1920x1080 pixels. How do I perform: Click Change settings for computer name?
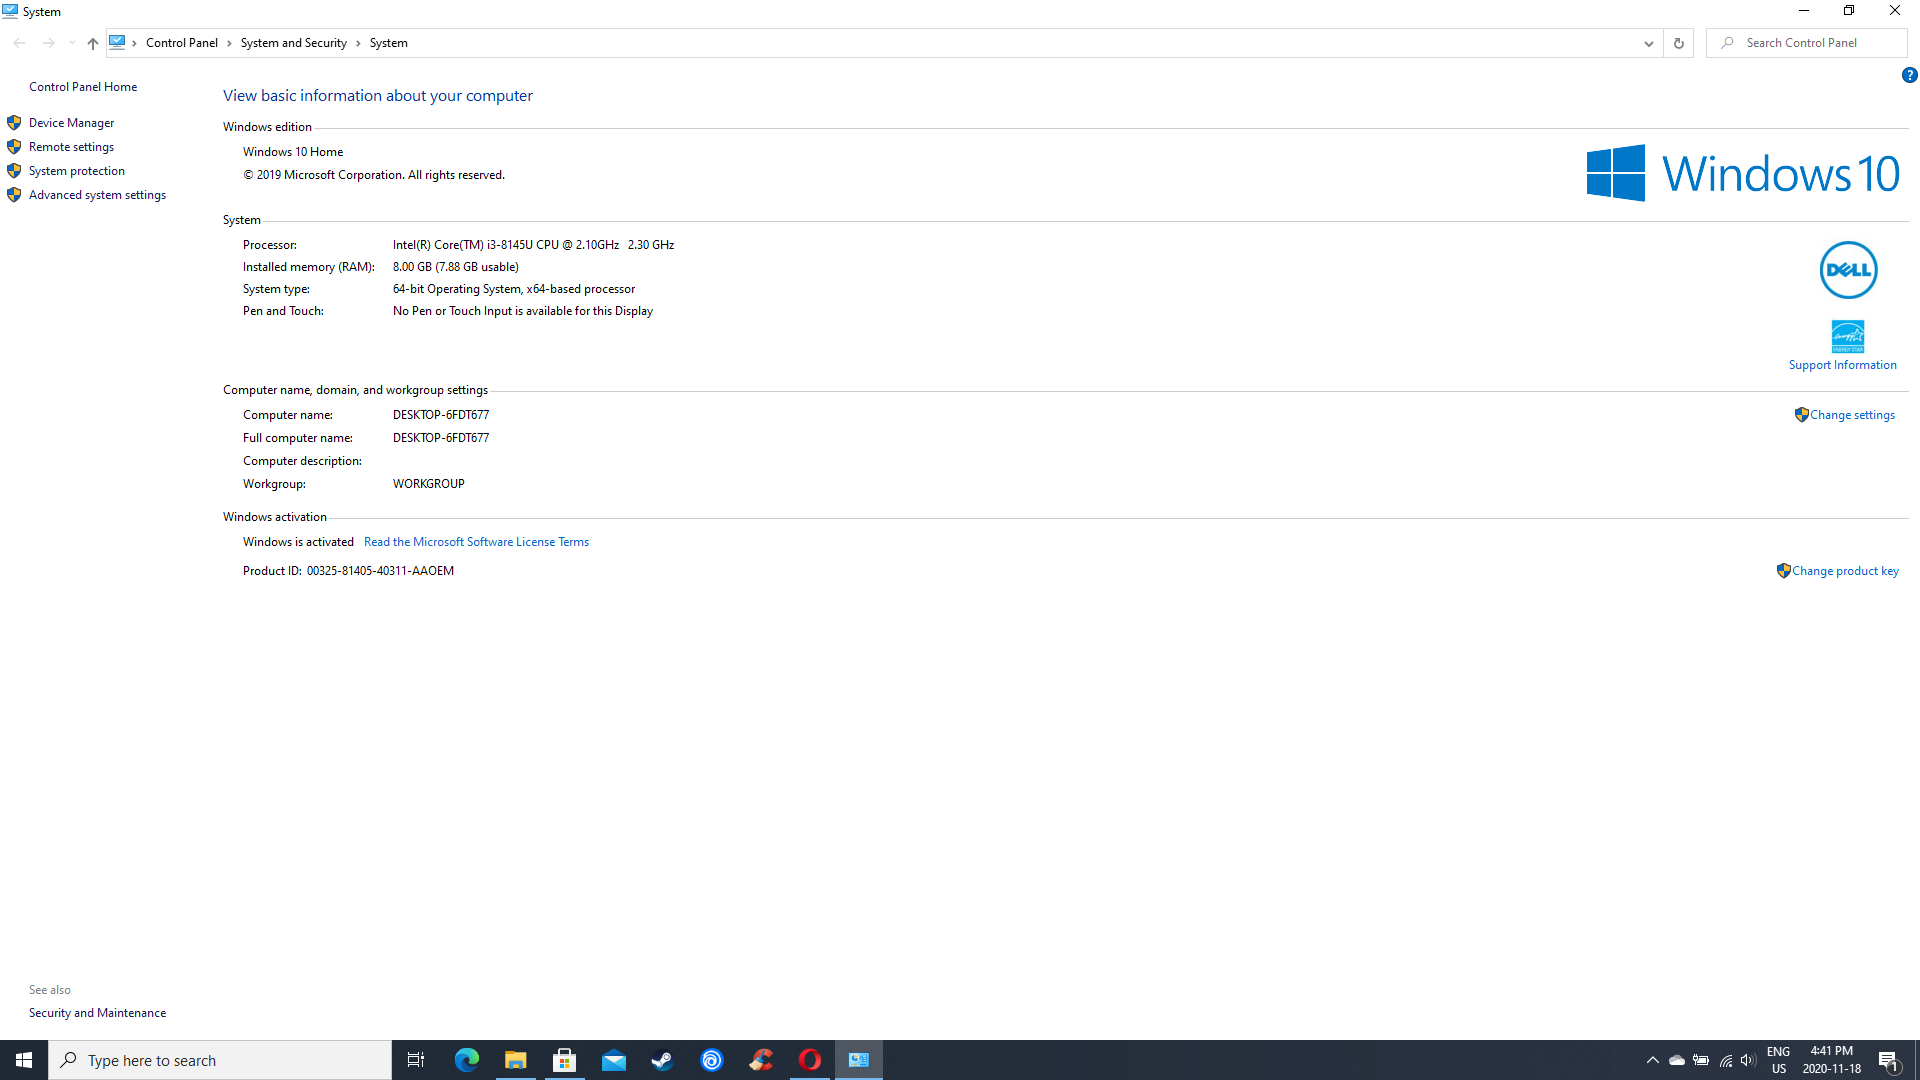click(1851, 415)
